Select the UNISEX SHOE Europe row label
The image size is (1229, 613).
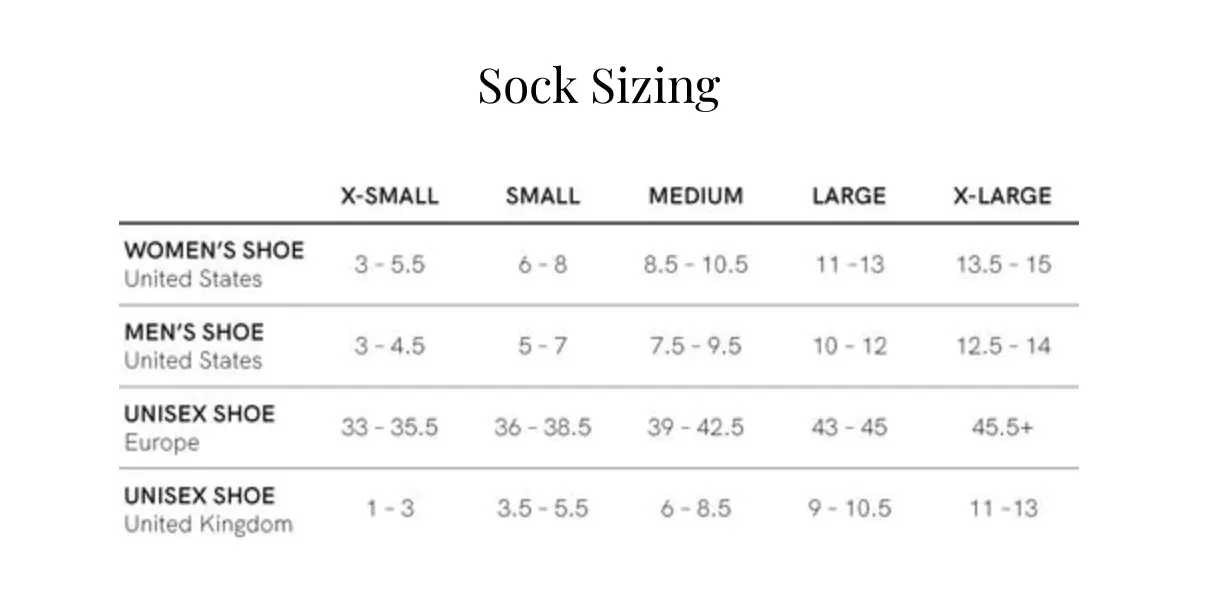coord(199,428)
